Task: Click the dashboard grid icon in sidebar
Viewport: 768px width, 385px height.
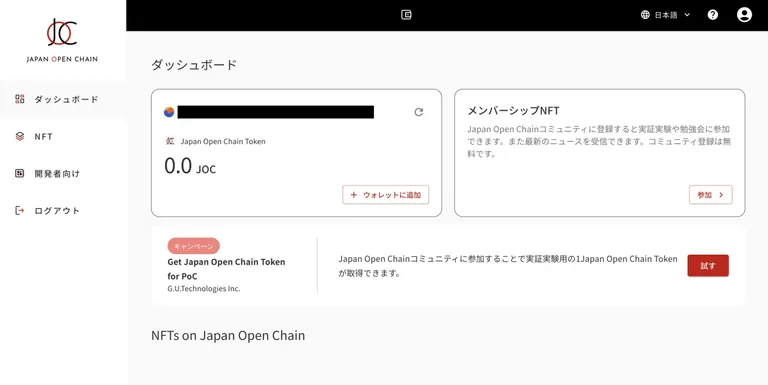Action: 20,99
